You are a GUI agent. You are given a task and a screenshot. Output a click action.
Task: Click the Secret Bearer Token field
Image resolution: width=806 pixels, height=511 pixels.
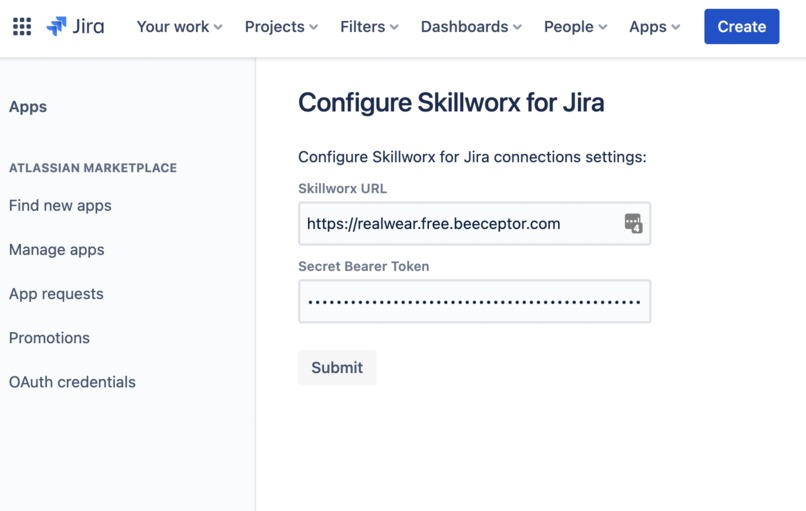click(474, 301)
